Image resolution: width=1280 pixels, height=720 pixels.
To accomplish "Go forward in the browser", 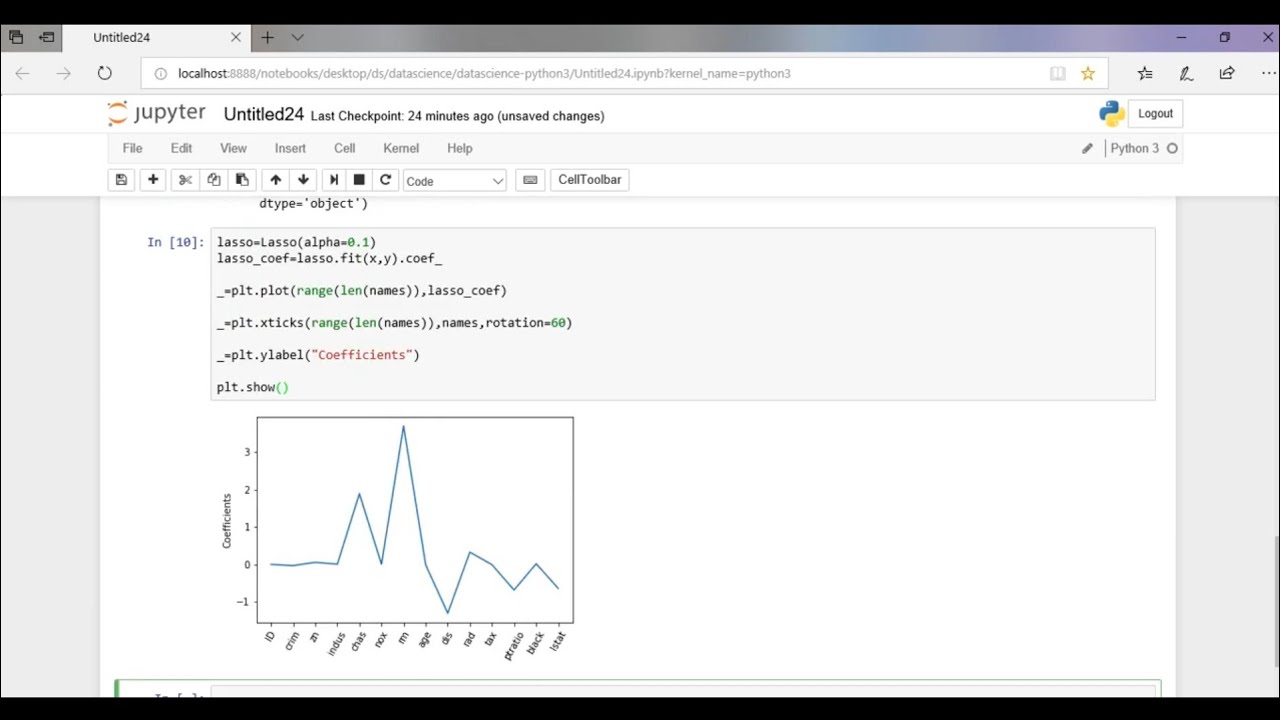I will coord(63,73).
